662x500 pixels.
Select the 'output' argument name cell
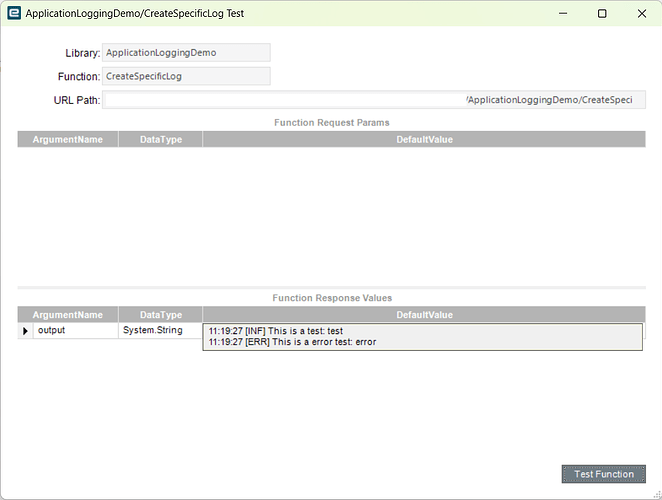pos(76,330)
